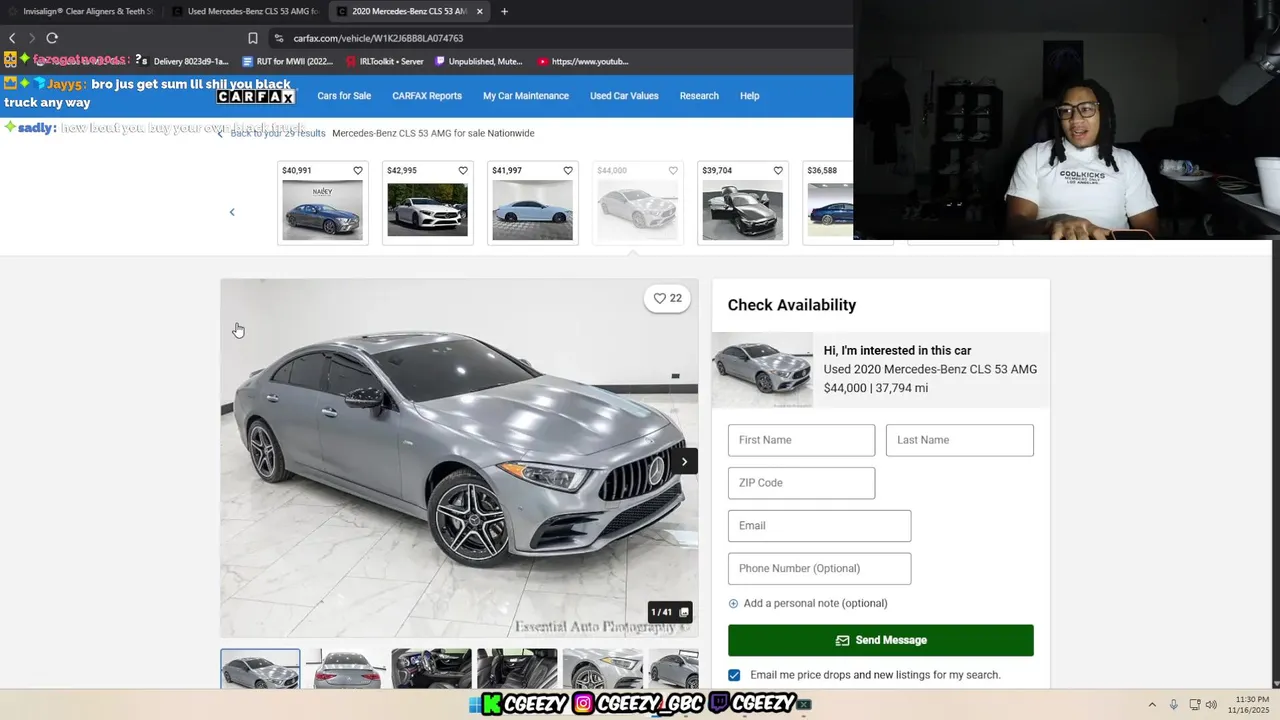
Task: Open the CARFAX Reports menu
Action: [x=427, y=96]
